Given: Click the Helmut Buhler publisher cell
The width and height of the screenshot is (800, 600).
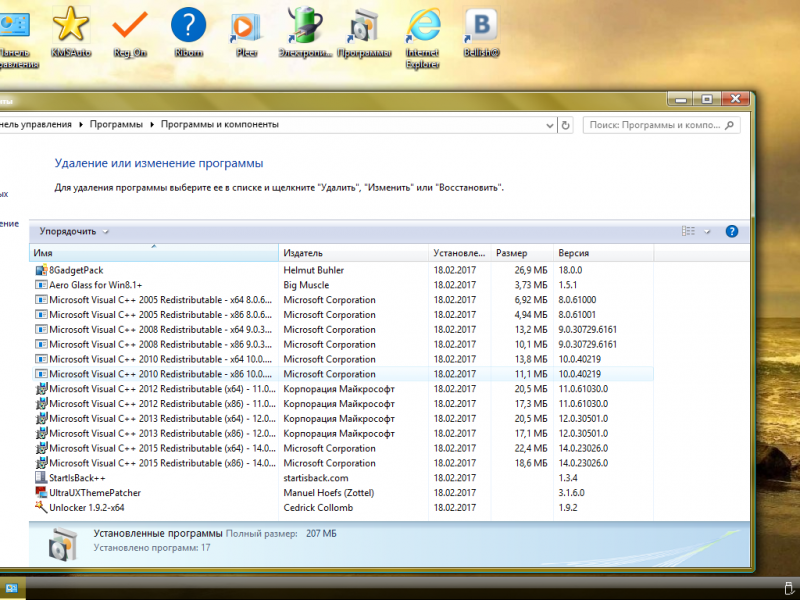Looking at the screenshot, I should (x=313, y=270).
